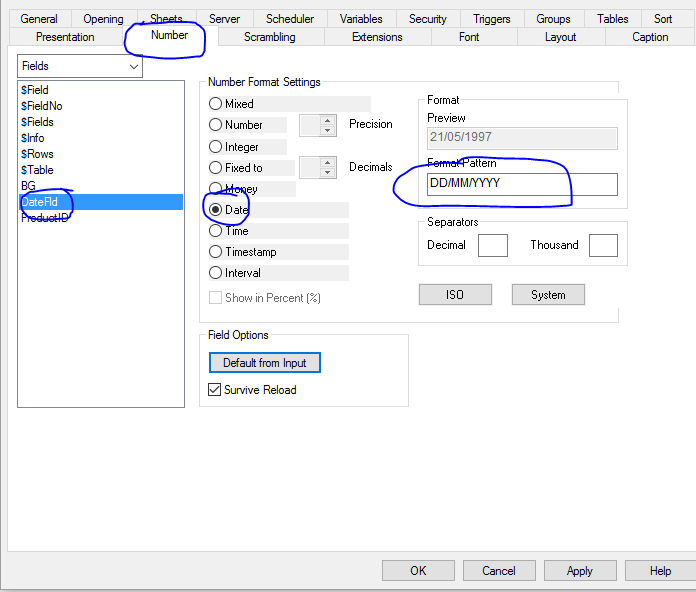This screenshot has width=696, height=592.
Task: Click the ISO format button
Action: [455, 295]
